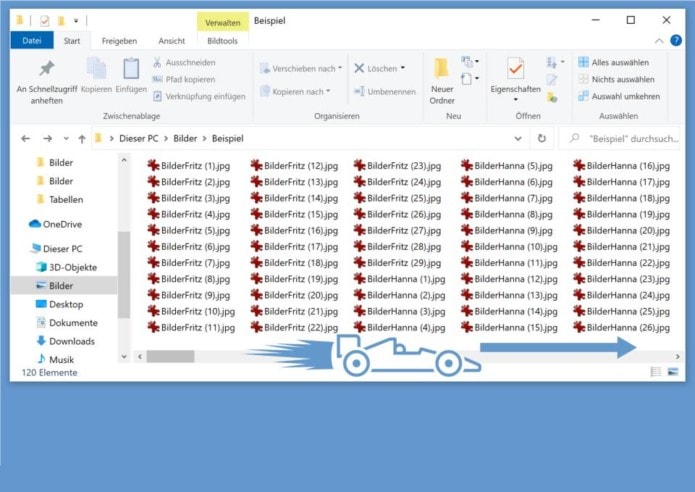The image size is (695, 492).
Task: Switch to the Ansicht ribbon tab
Action: [x=171, y=41]
